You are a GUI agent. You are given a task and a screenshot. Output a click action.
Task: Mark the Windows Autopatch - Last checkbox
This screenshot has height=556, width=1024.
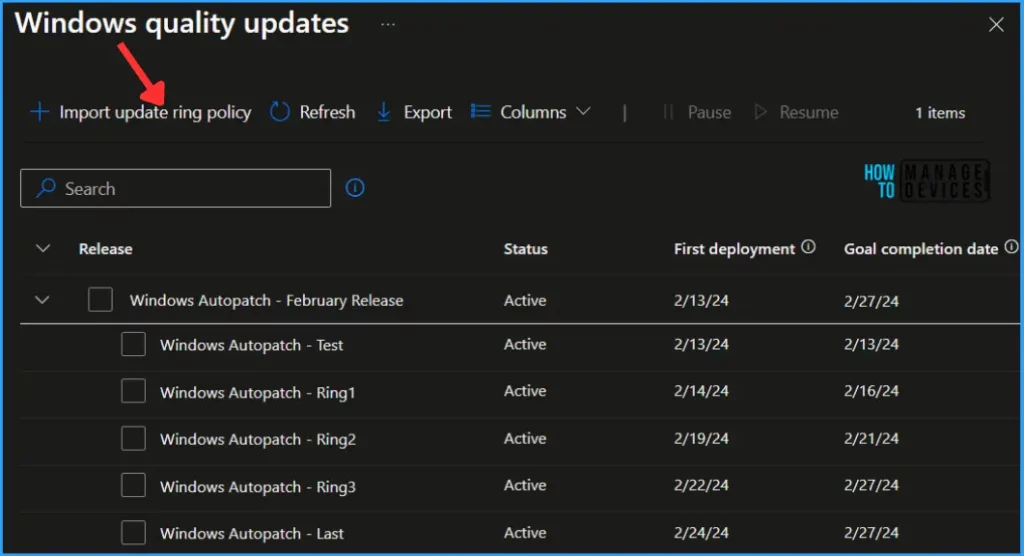133,532
